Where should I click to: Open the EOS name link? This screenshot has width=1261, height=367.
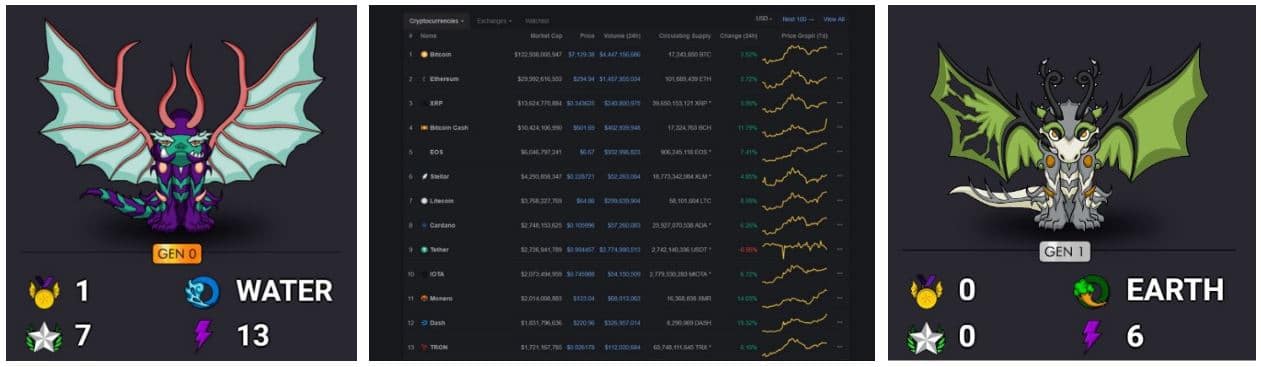click(437, 152)
